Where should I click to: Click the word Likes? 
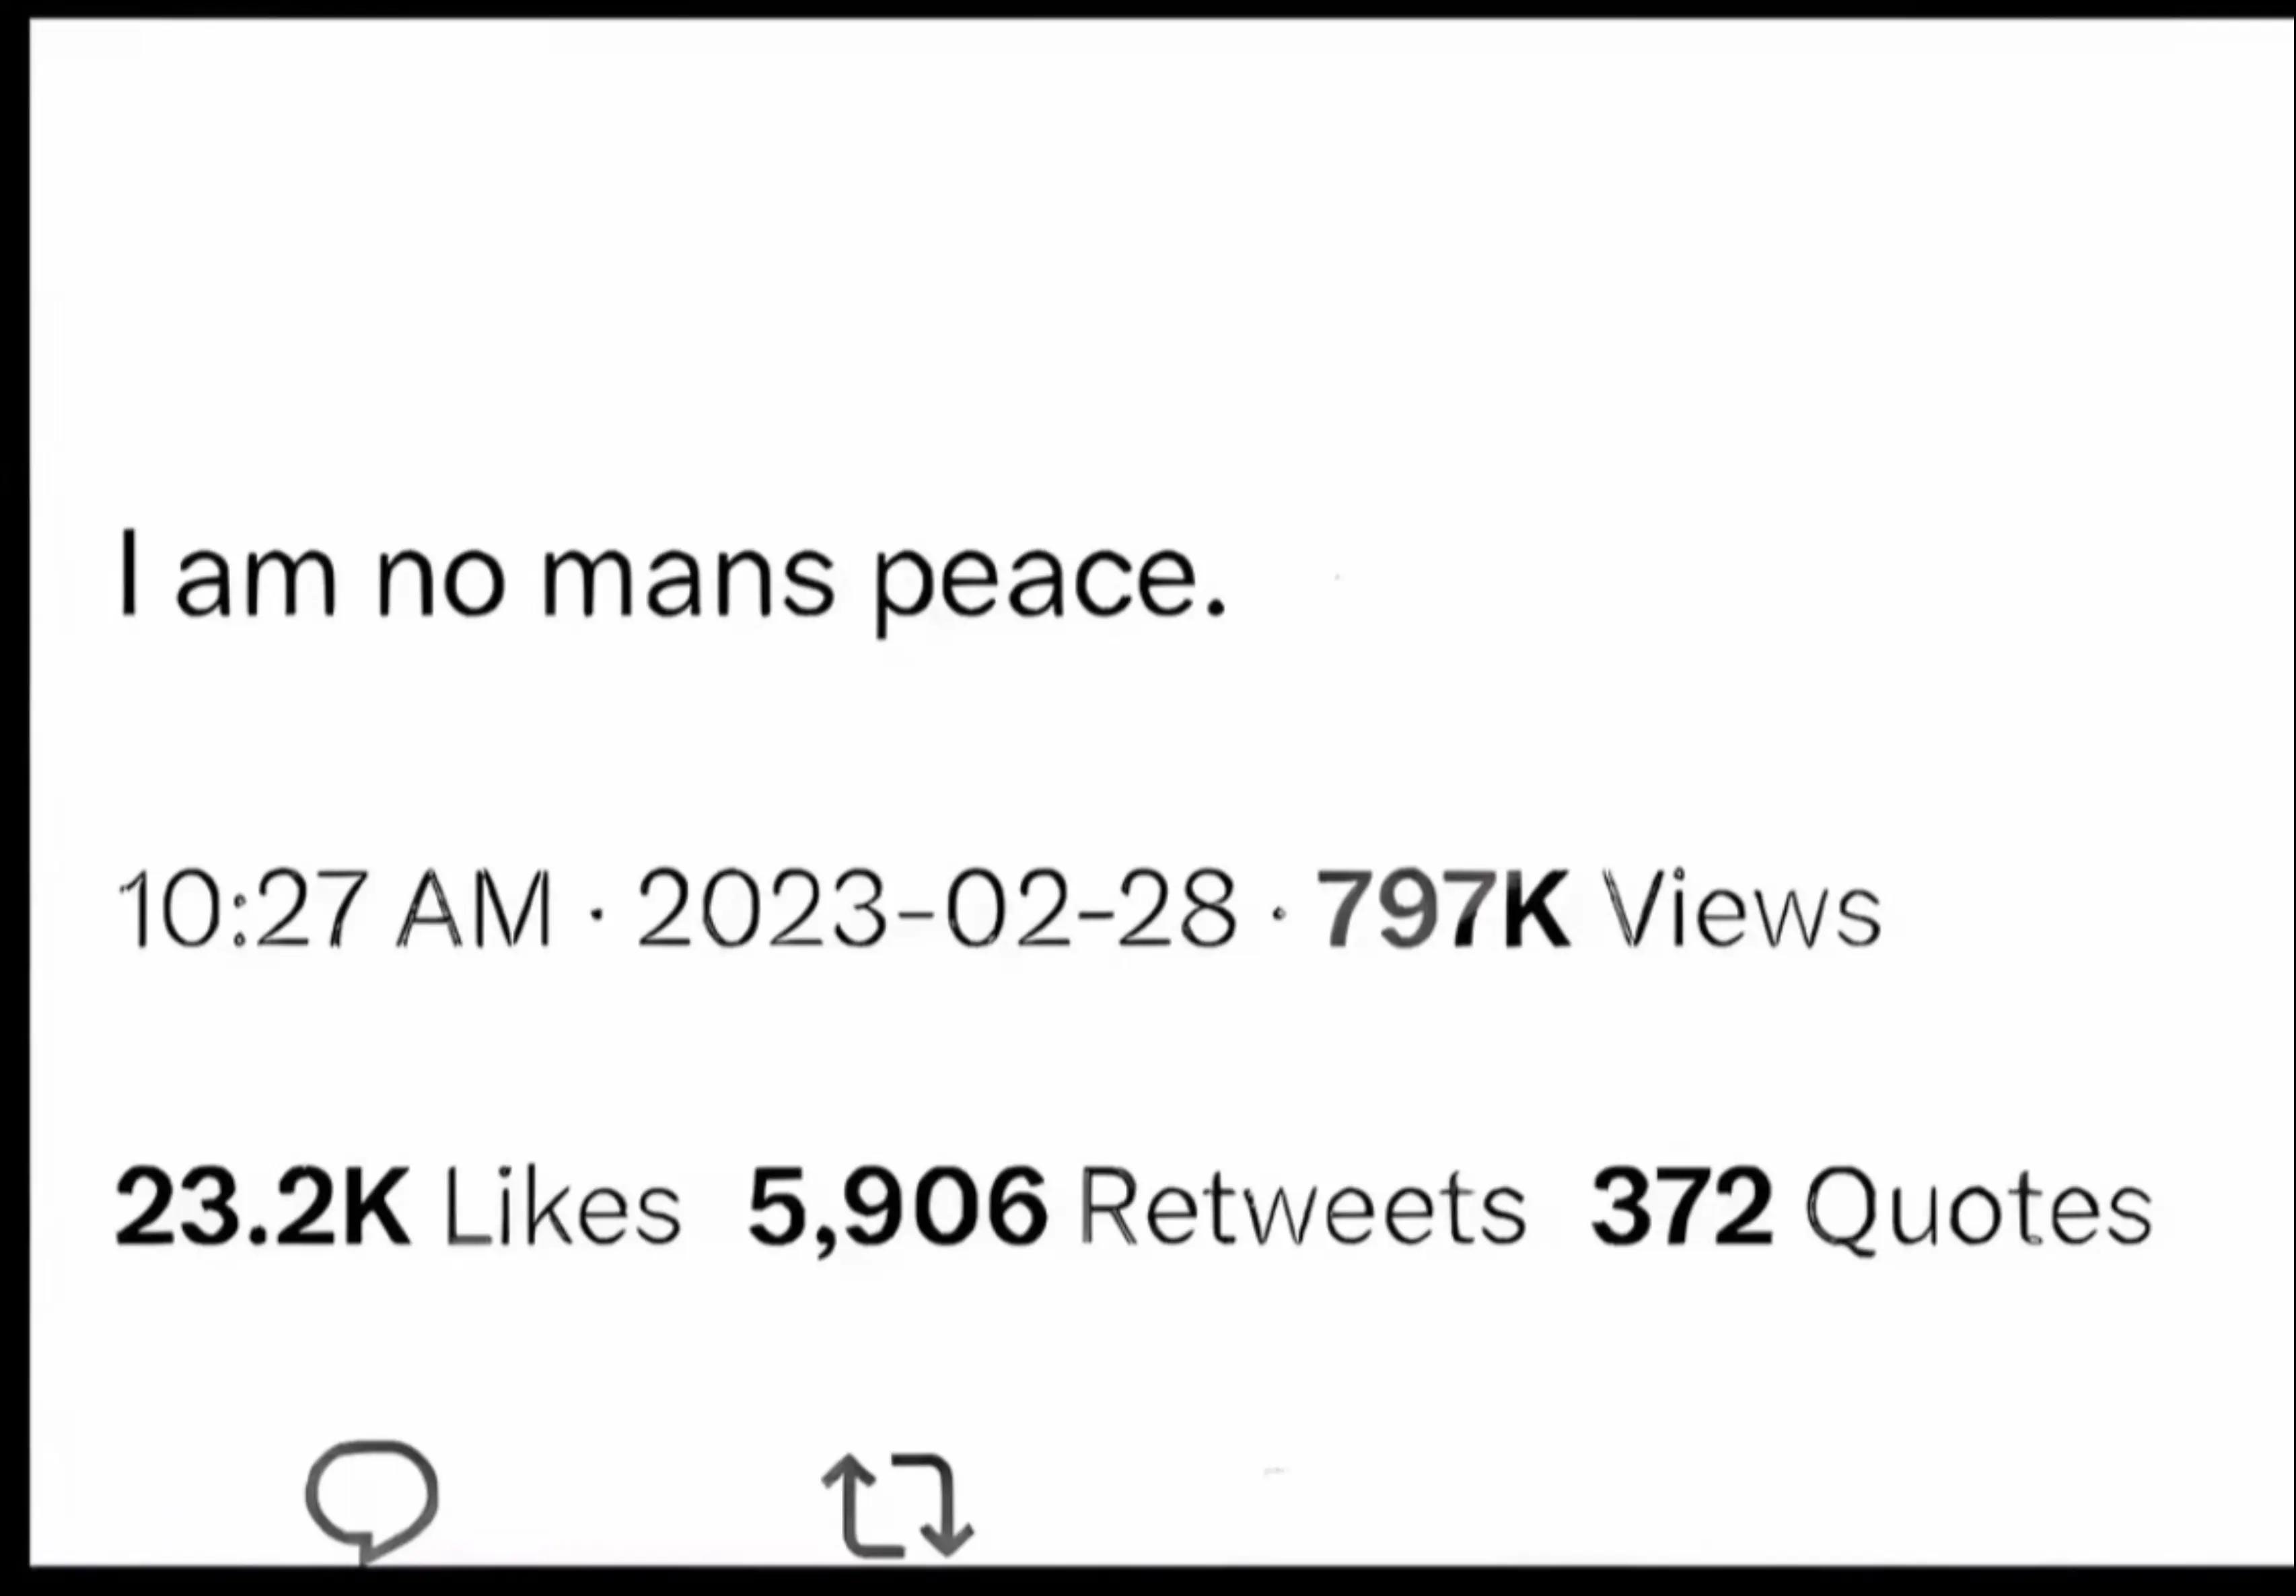tap(561, 1207)
